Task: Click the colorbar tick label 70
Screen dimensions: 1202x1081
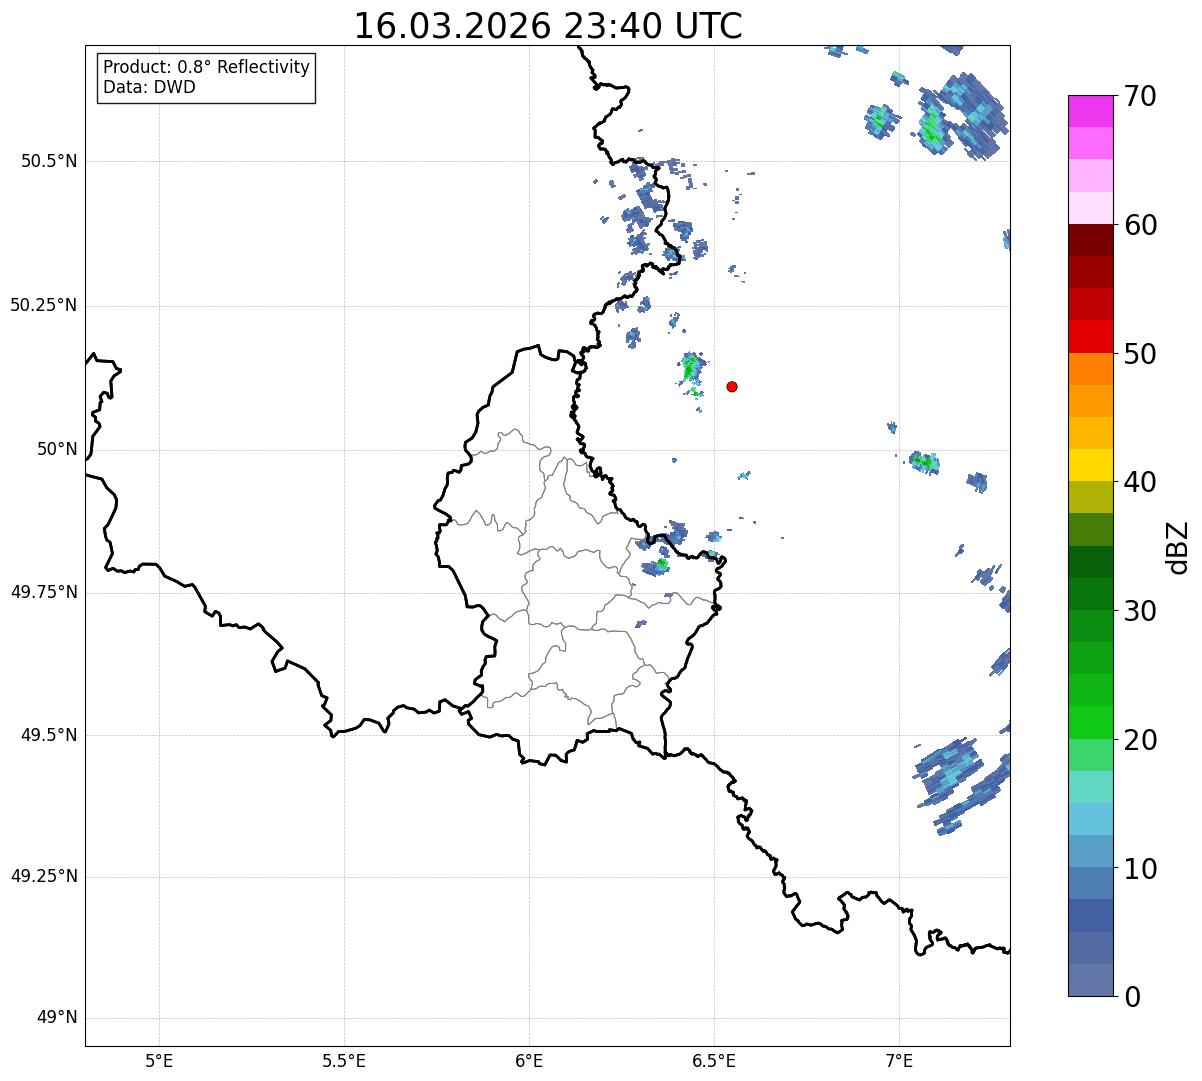Action: point(1140,96)
